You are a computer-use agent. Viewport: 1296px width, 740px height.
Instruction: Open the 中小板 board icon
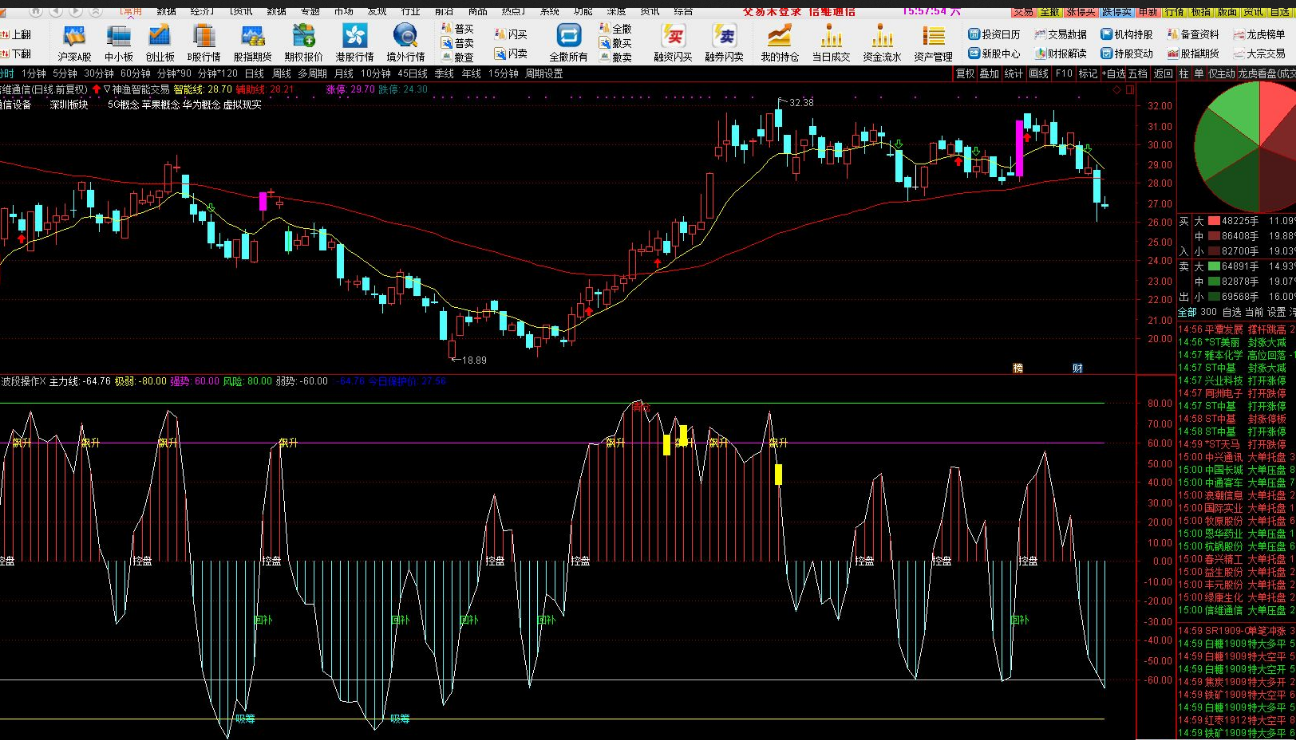click(119, 37)
